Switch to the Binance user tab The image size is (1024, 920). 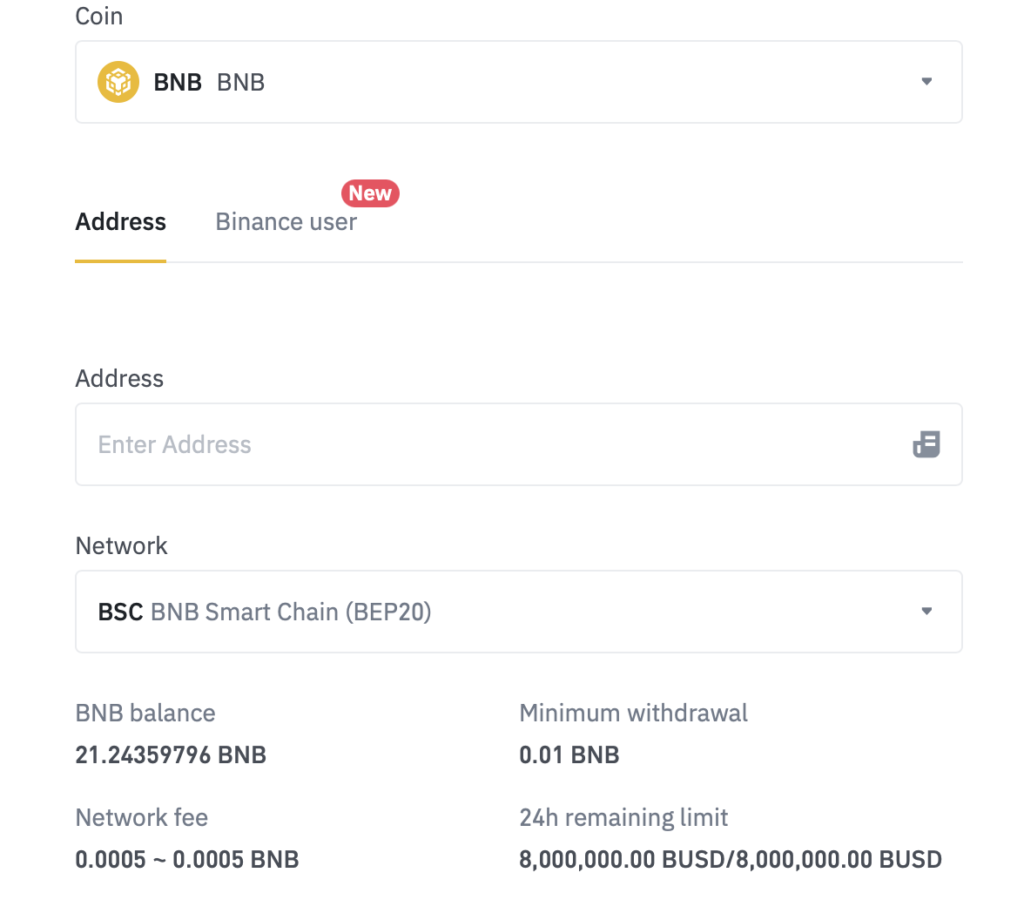point(286,222)
